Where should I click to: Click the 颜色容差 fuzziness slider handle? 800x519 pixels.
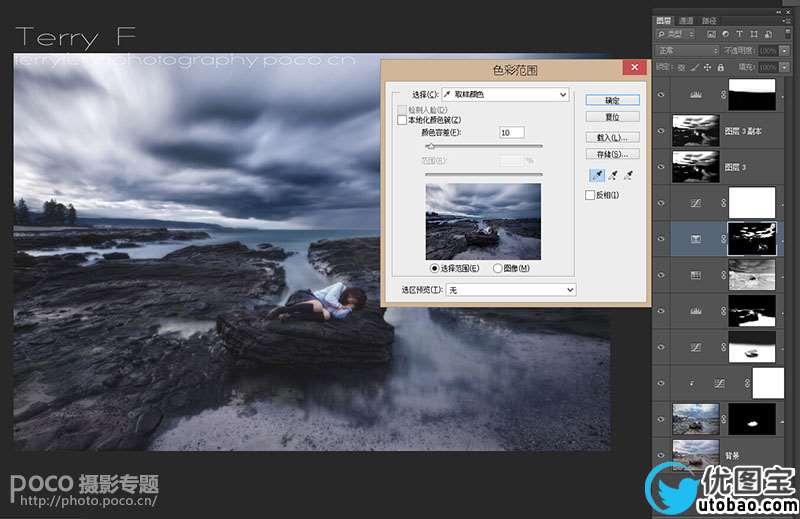pos(431,146)
